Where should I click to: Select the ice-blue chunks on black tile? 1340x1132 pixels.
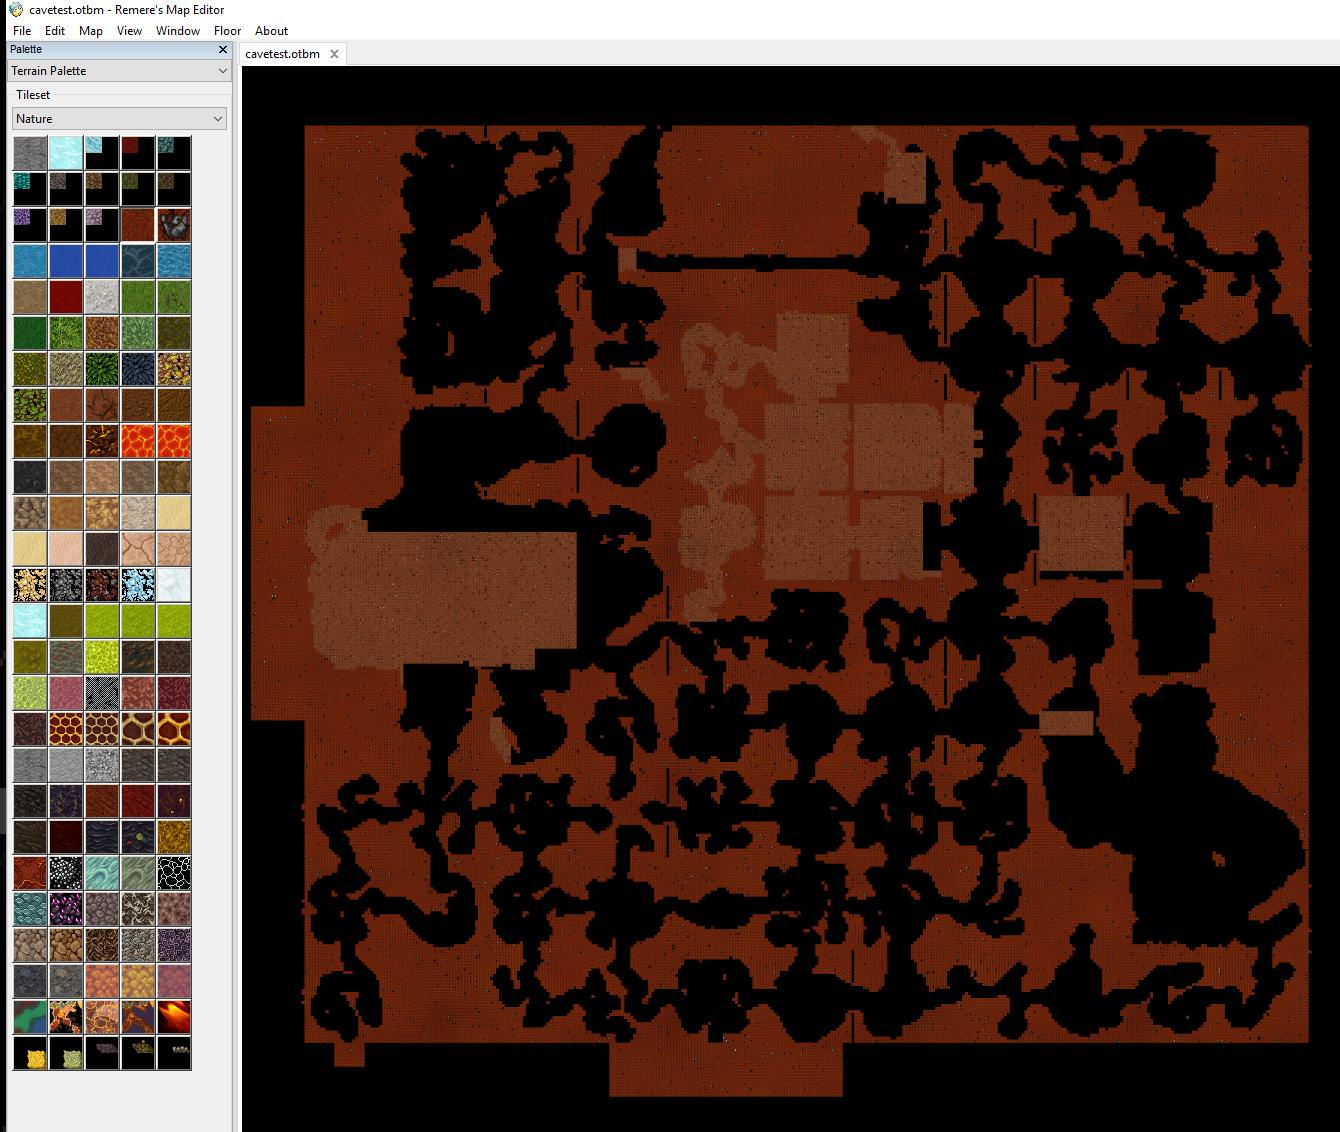138,585
